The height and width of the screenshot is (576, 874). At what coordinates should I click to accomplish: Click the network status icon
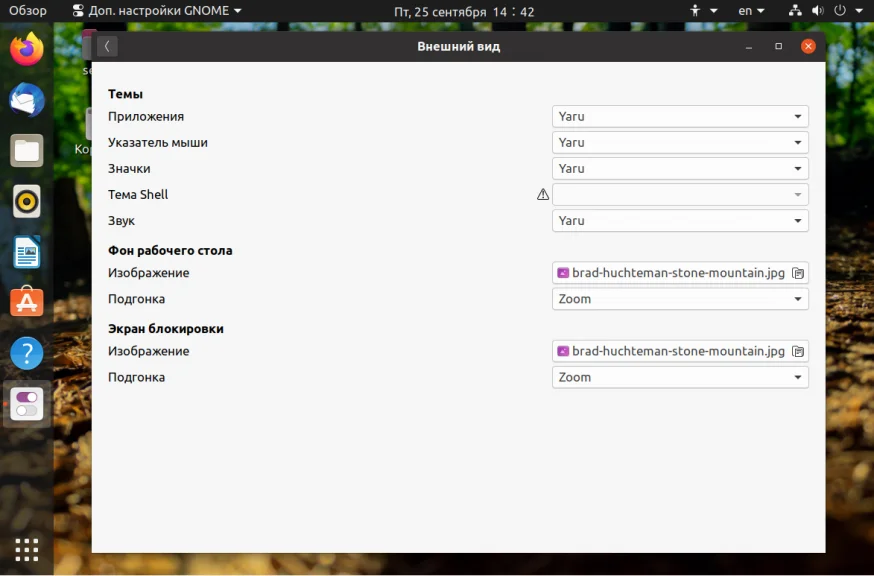pos(795,11)
